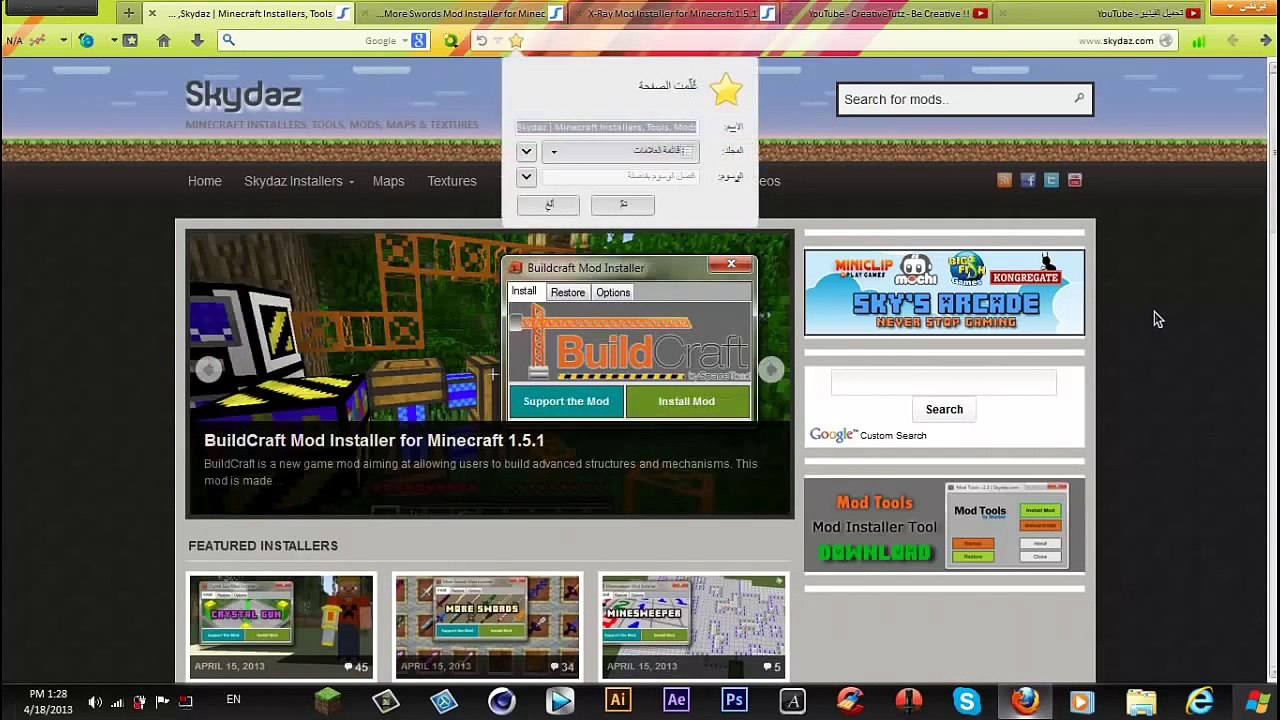This screenshot has width=1280, height=720.
Task: Open Photoshop from the taskbar
Action: click(x=734, y=701)
